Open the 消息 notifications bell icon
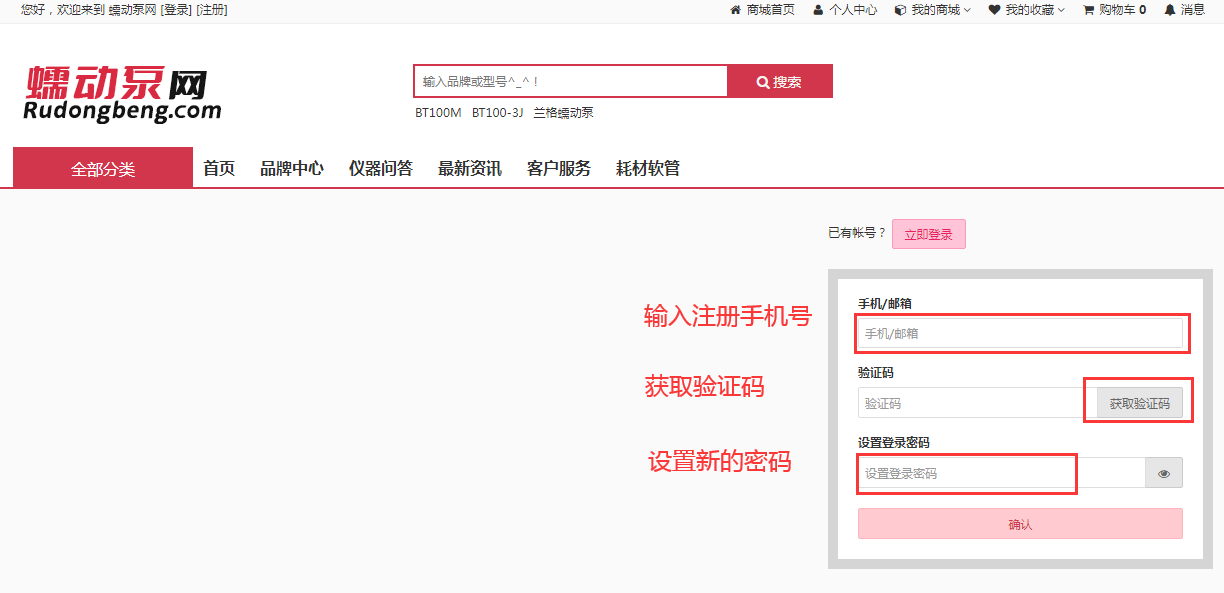 tap(1168, 10)
